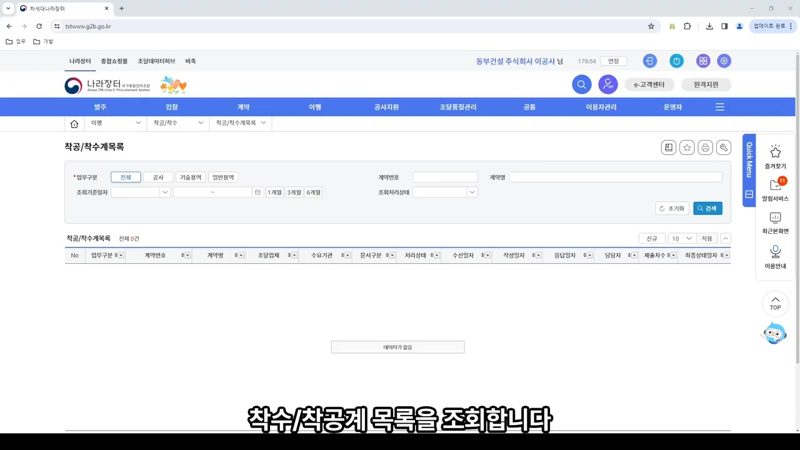
Task: Open the 이행 main menu
Action: pos(315,107)
